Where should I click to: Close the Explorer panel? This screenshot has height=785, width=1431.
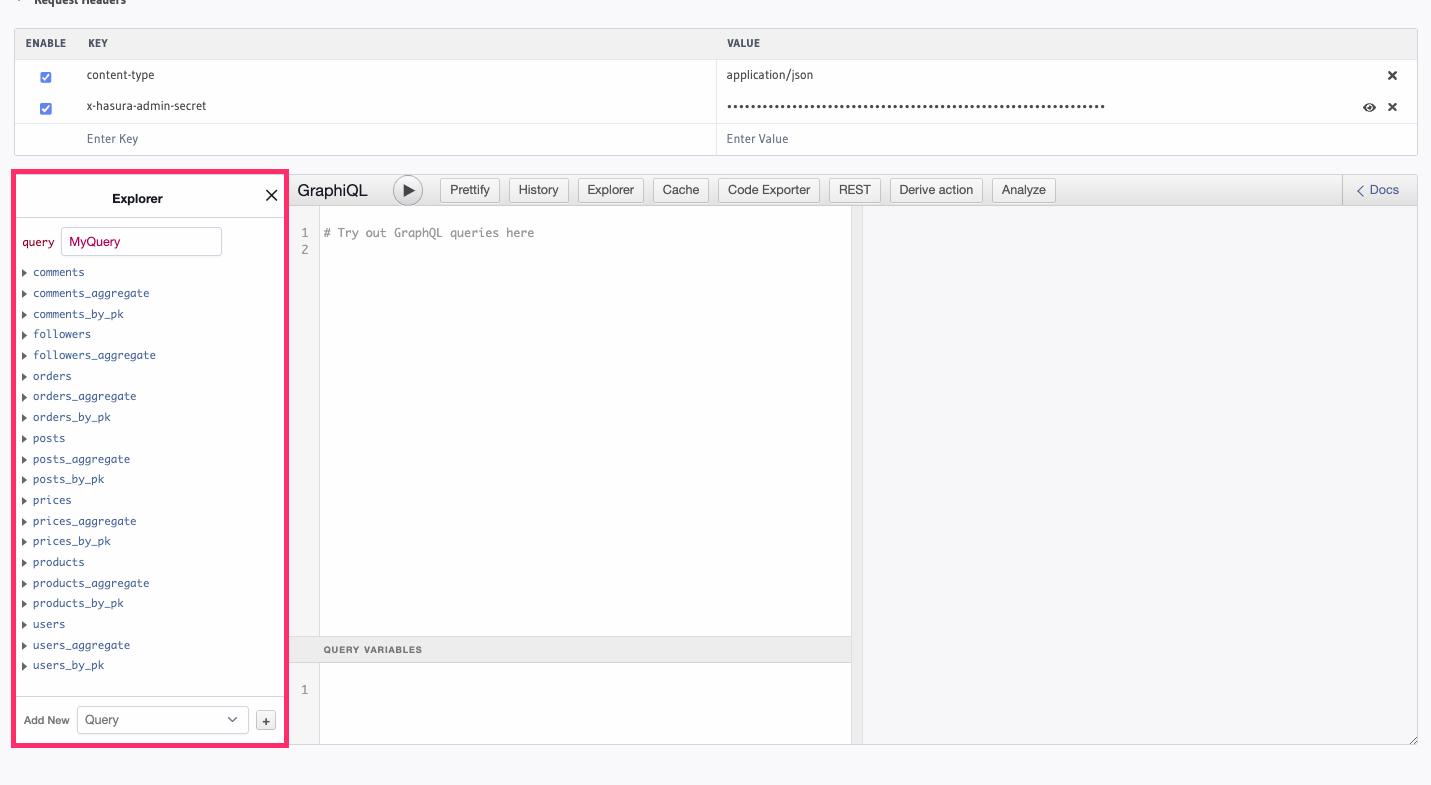coord(271,195)
